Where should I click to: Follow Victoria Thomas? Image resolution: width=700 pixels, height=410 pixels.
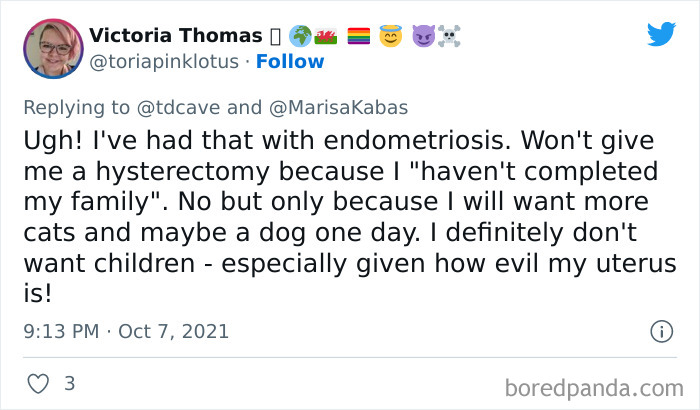coord(290,62)
